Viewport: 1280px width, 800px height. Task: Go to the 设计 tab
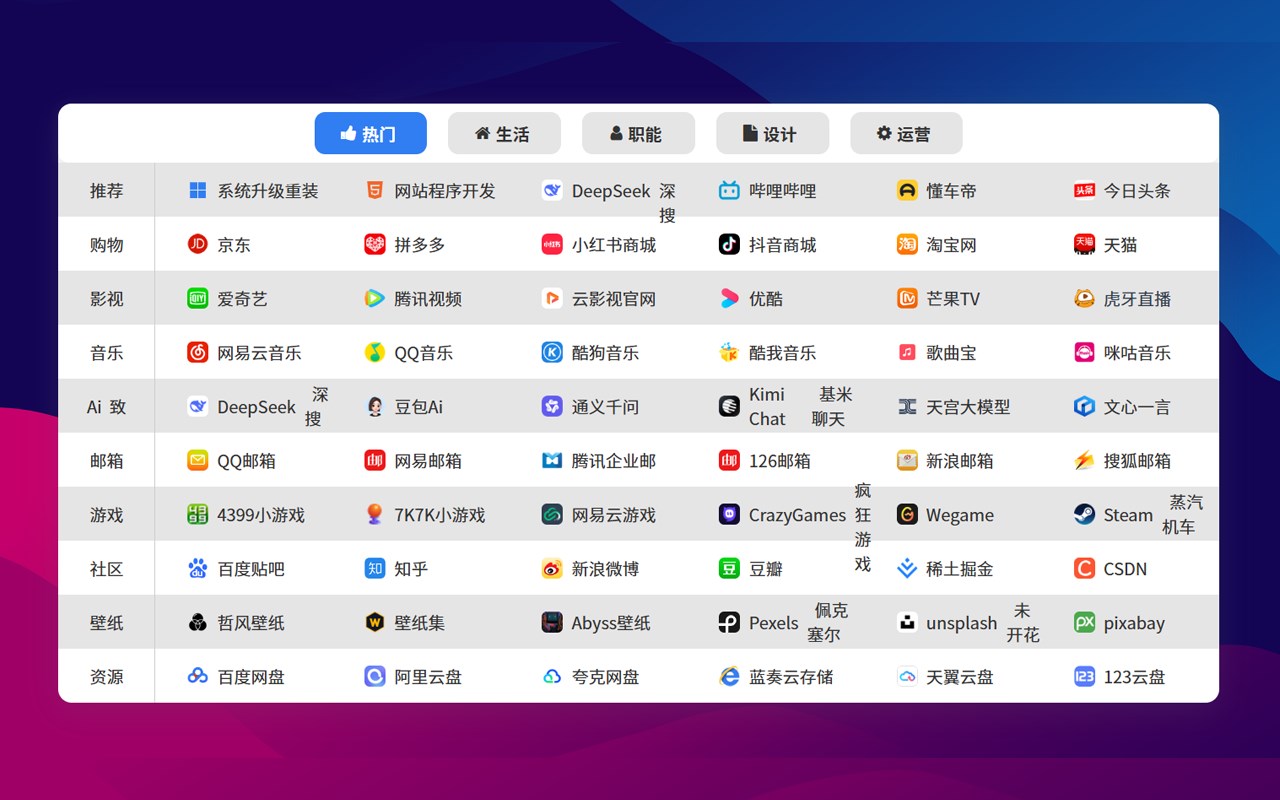pos(772,133)
